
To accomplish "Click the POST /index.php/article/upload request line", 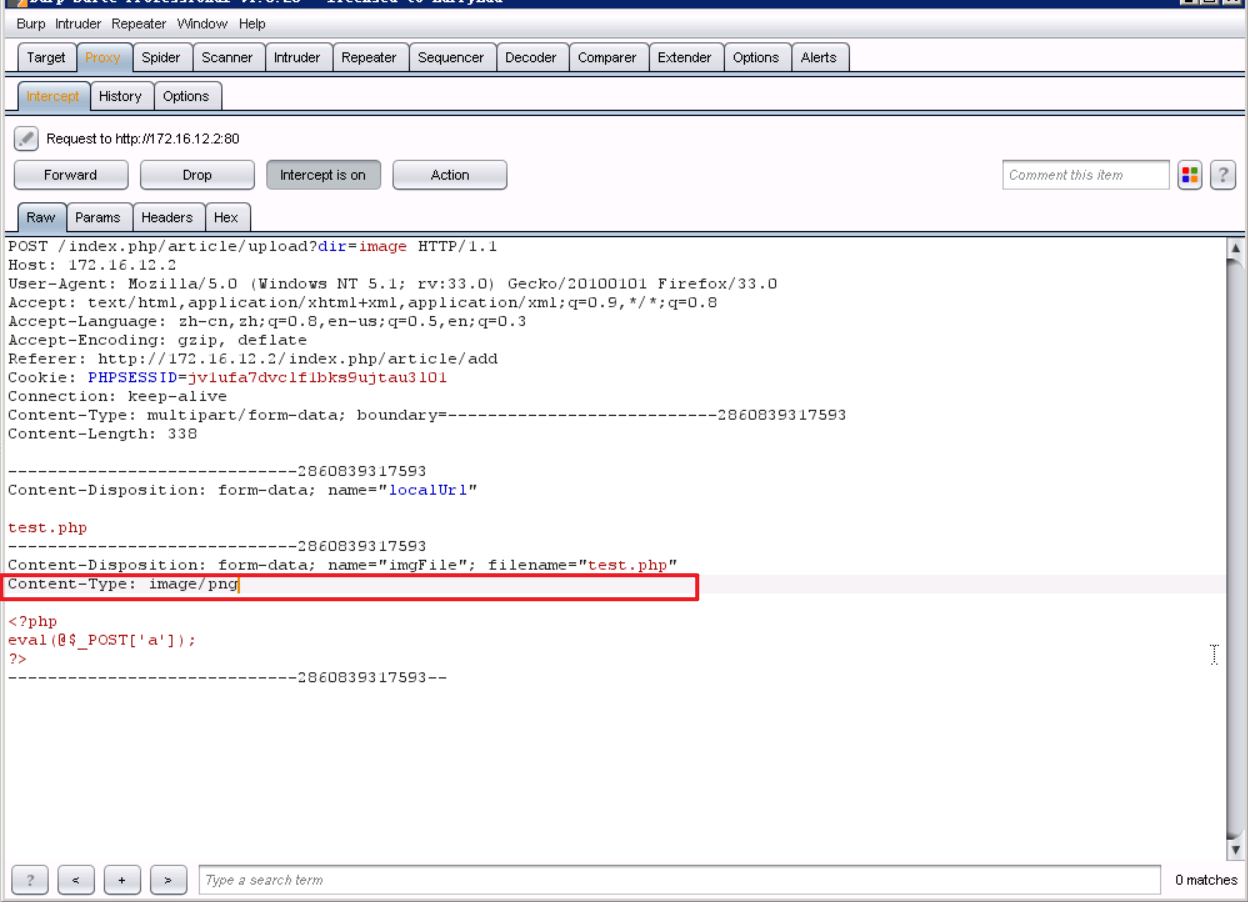I will point(252,246).
